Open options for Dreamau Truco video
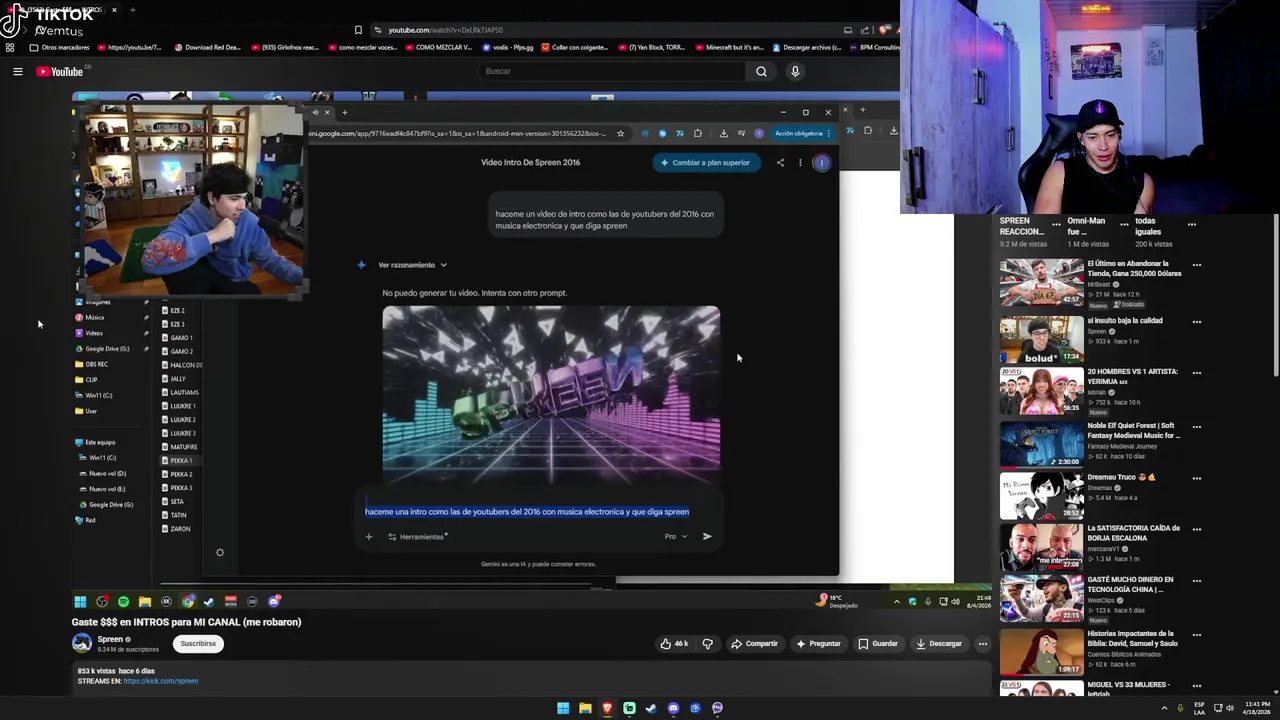Viewport: 1280px width, 720px height. tap(1196, 478)
